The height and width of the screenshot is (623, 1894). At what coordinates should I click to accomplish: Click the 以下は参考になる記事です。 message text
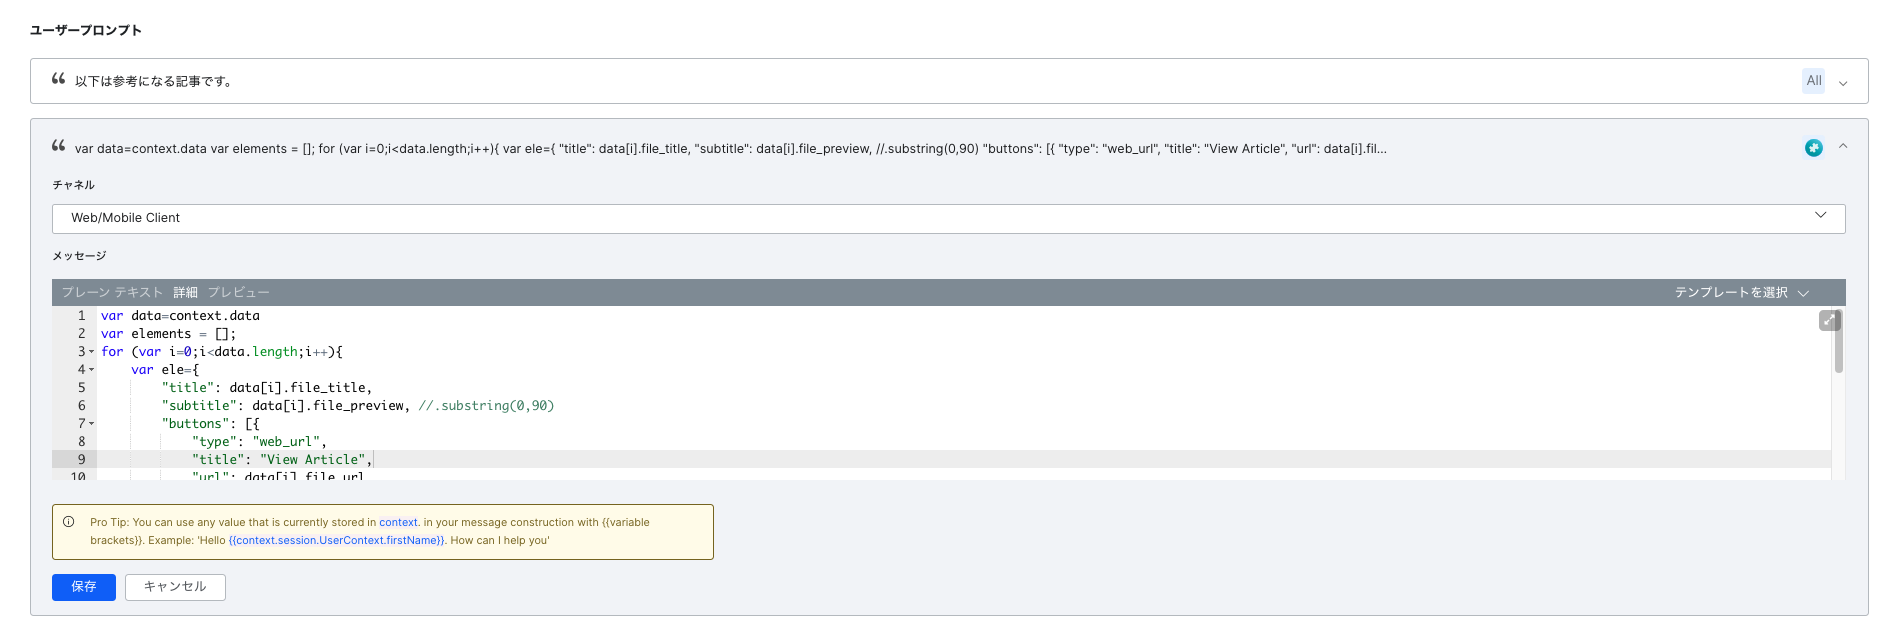[x=155, y=81]
